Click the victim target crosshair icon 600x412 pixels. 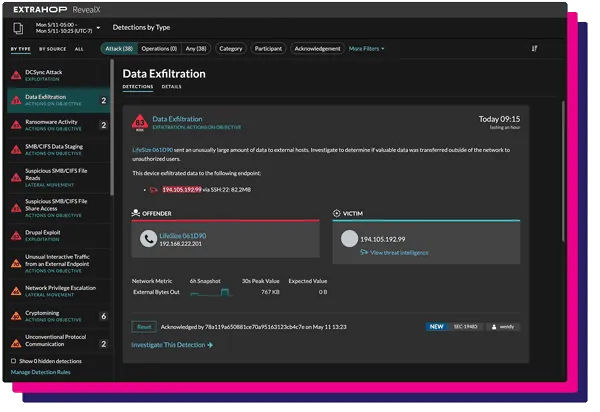click(336, 213)
